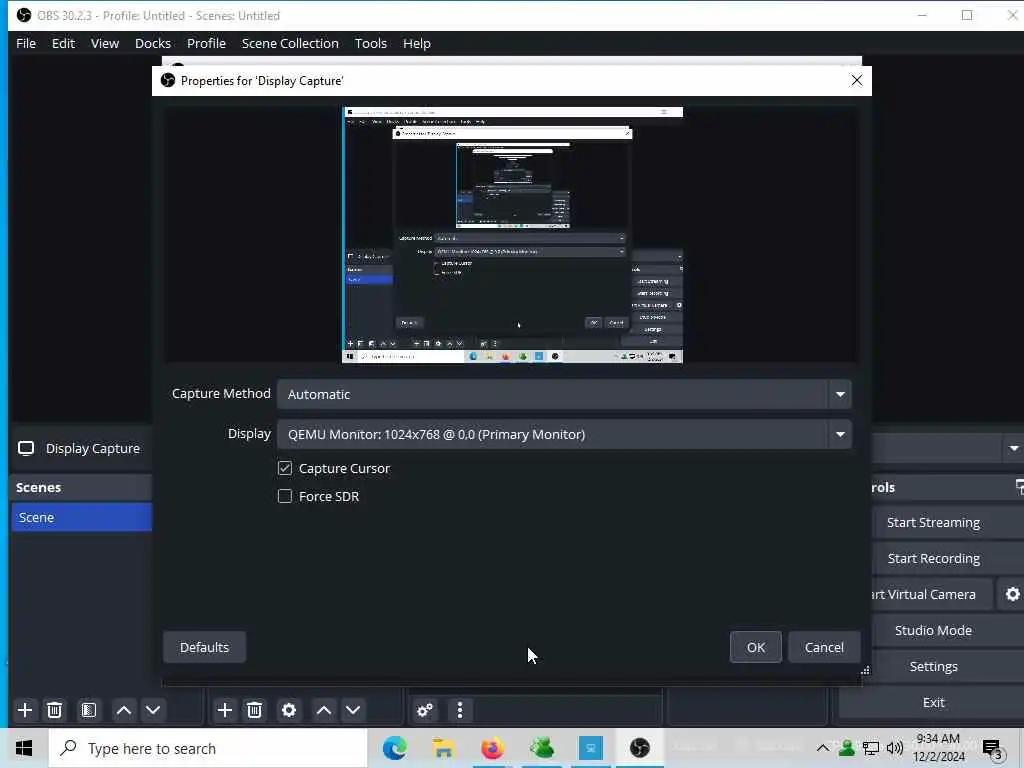Enable Studio Mode

[x=933, y=630]
